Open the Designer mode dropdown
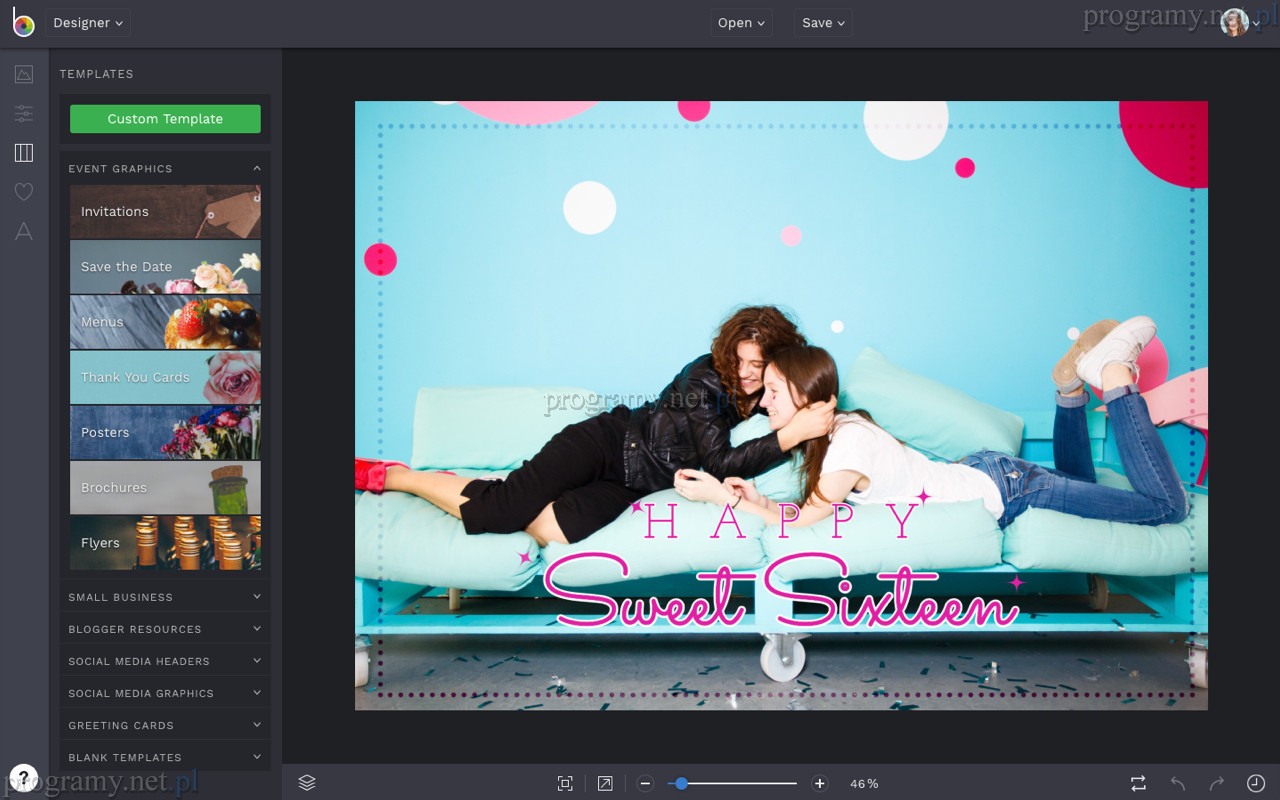 [x=87, y=23]
